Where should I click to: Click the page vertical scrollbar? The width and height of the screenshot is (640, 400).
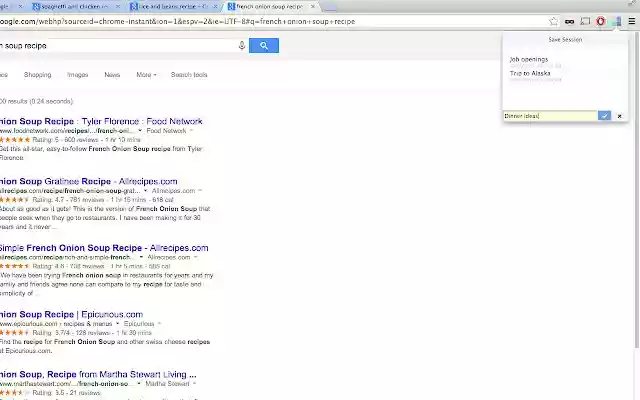tap(637, 190)
